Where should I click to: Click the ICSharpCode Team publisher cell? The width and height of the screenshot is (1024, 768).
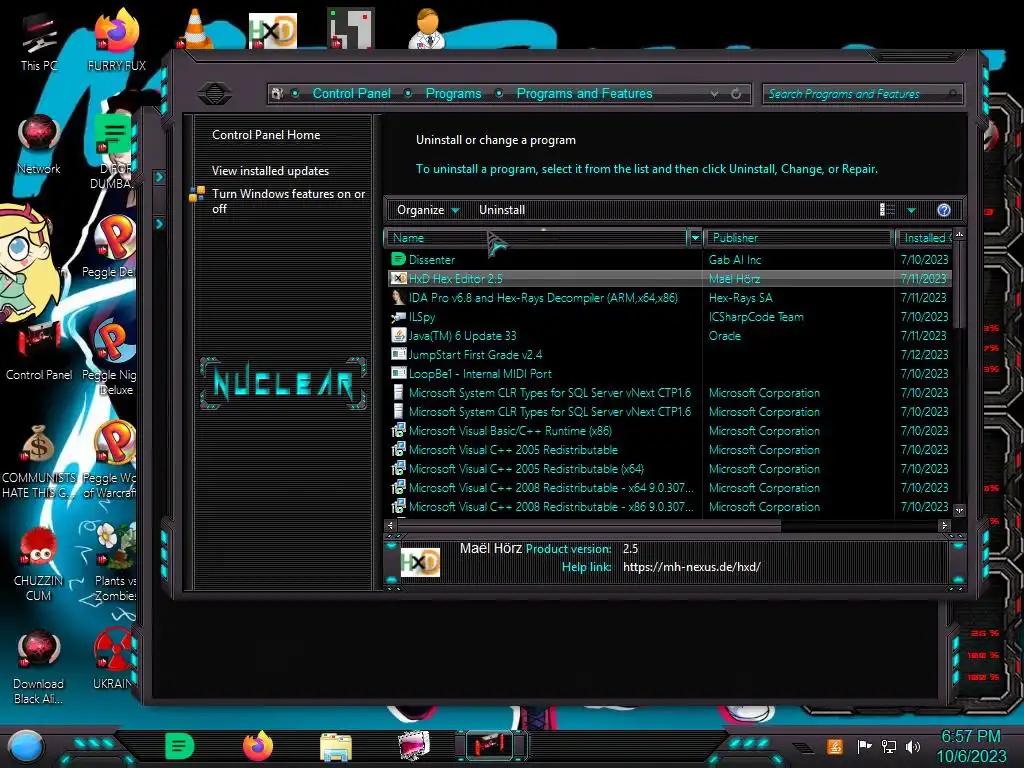click(756, 316)
